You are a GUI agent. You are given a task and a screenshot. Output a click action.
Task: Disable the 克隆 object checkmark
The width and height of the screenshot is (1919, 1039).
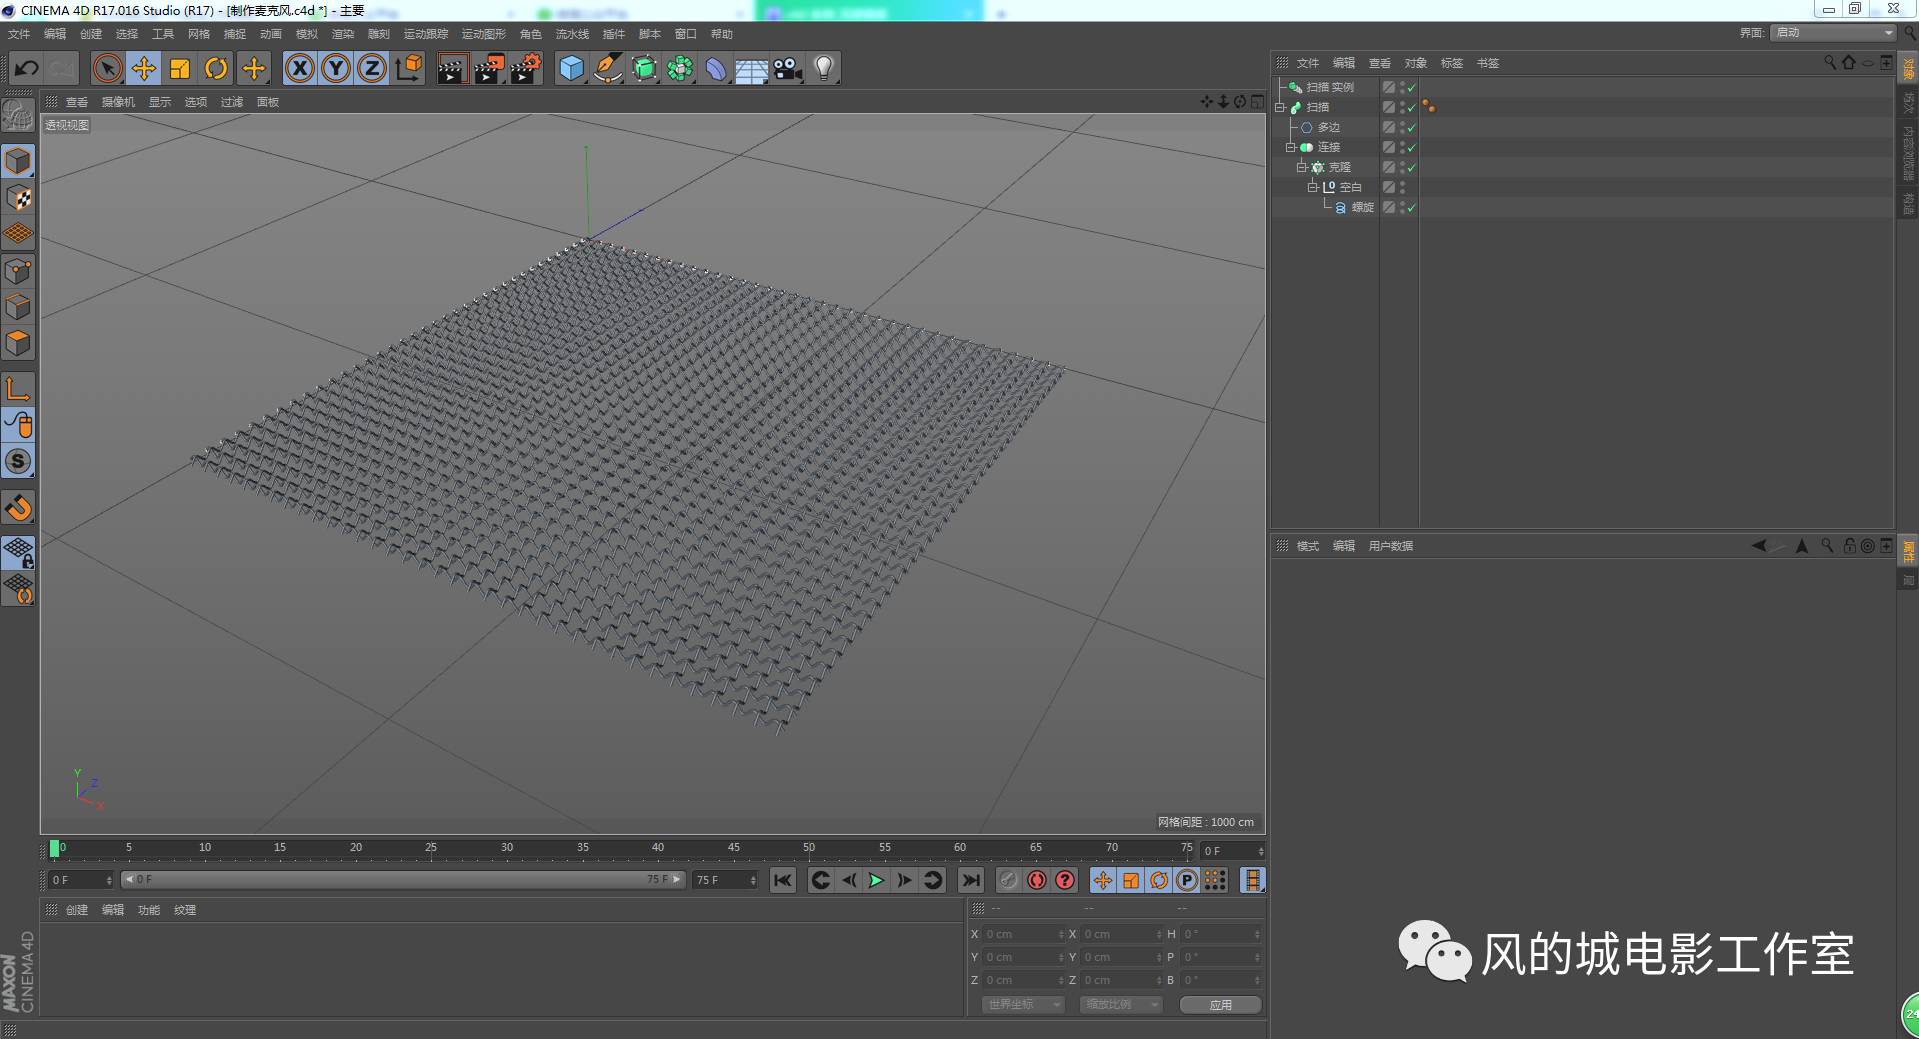pyautogui.click(x=1410, y=167)
